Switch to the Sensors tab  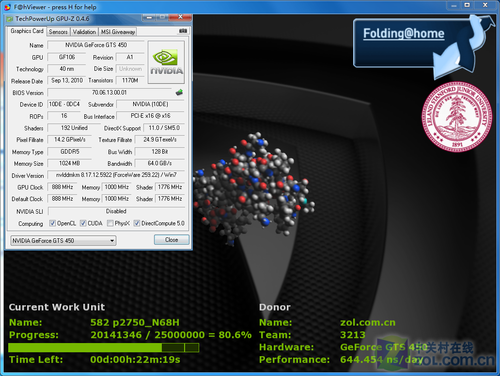click(x=58, y=32)
